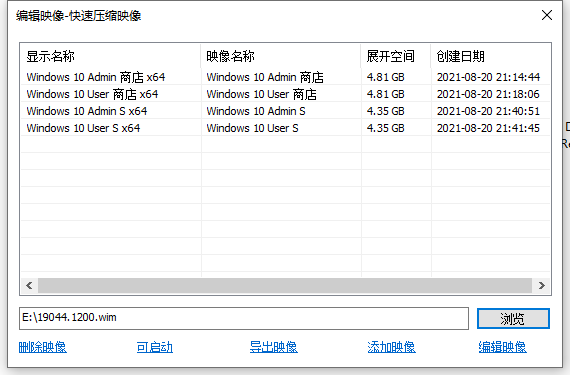Click image name cell Windows 10 Admin 商店

tap(265, 77)
